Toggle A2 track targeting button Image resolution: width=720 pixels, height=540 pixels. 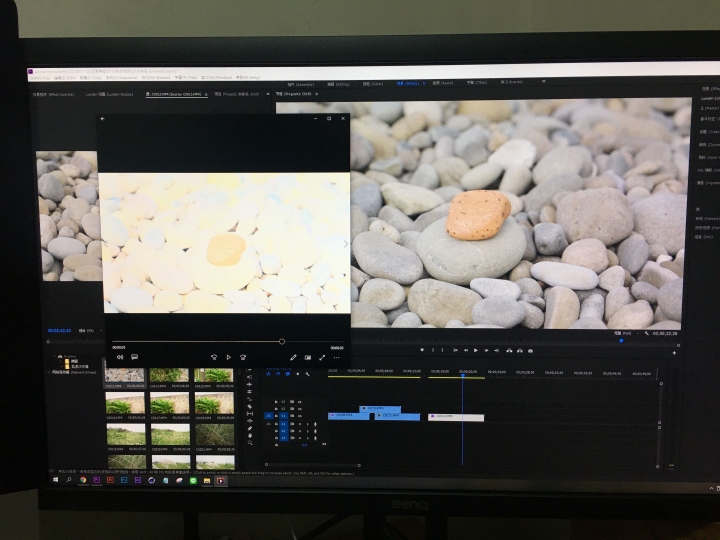283,431
